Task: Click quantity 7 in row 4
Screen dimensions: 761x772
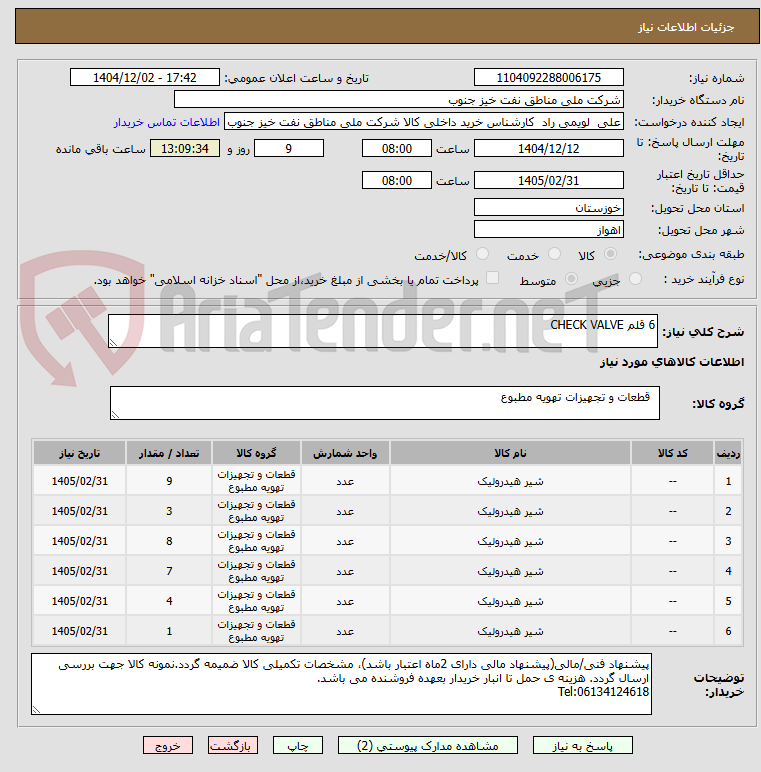Action: pyautogui.click(x=169, y=571)
